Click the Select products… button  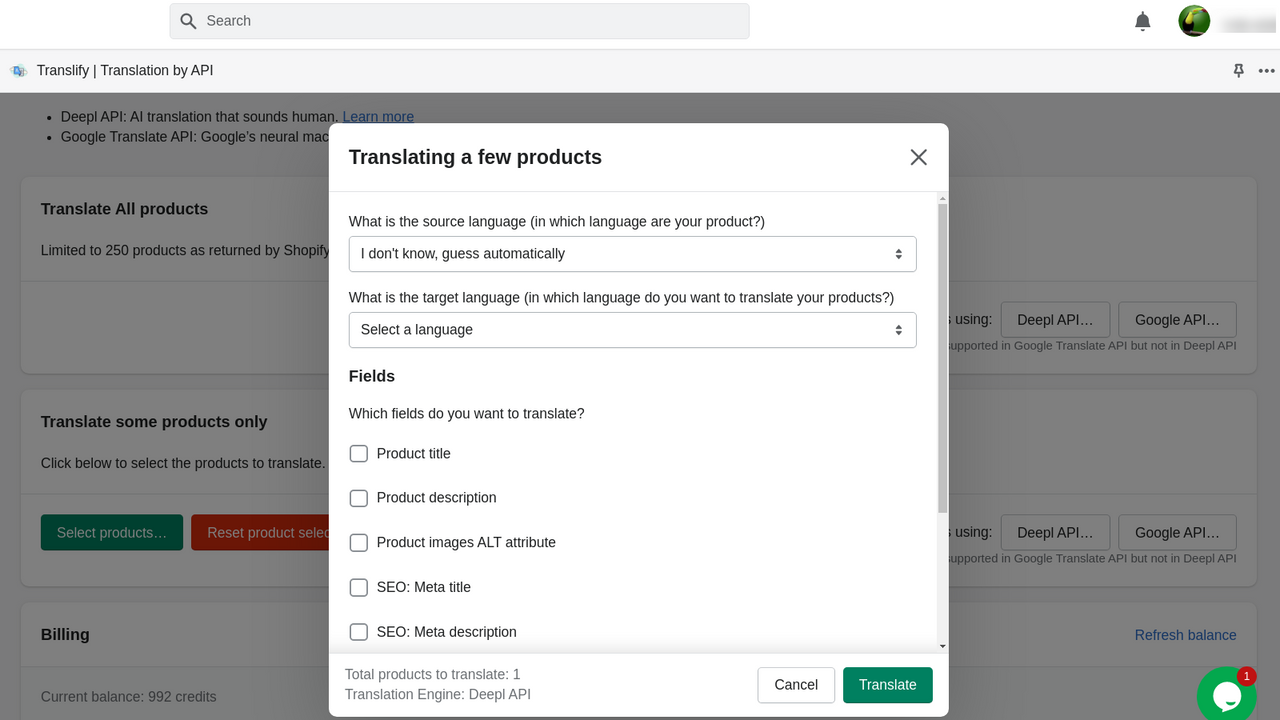coord(112,533)
